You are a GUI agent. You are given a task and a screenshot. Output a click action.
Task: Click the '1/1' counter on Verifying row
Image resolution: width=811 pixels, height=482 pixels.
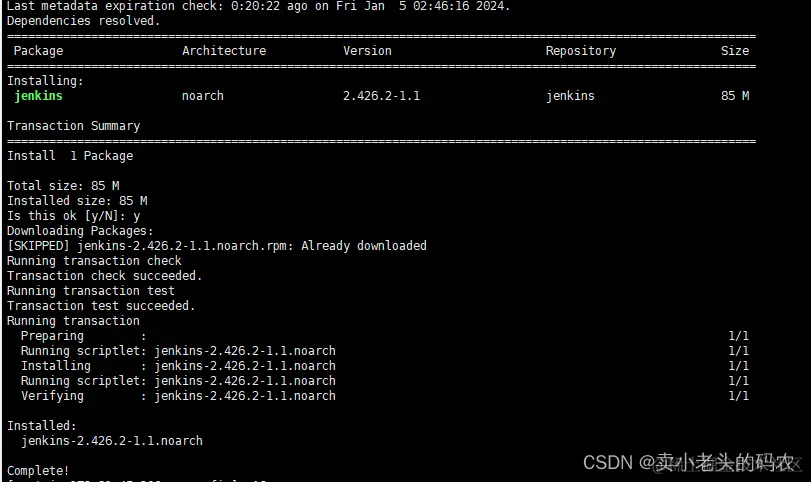click(x=739, y=396)
